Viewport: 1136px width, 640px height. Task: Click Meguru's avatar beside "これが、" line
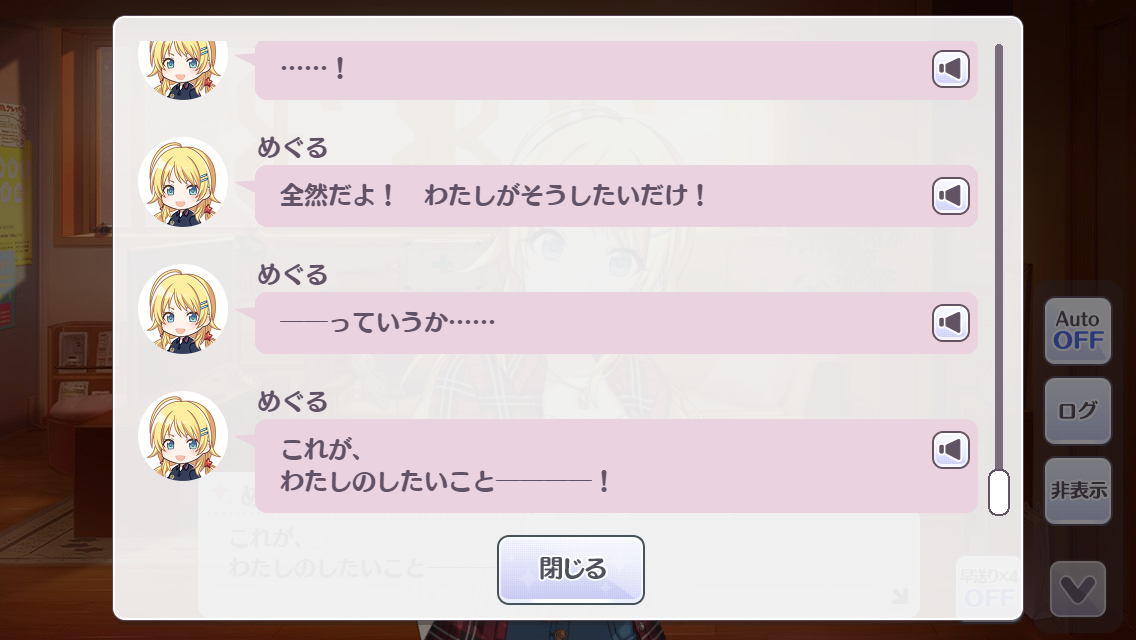(x=183, y=436)
